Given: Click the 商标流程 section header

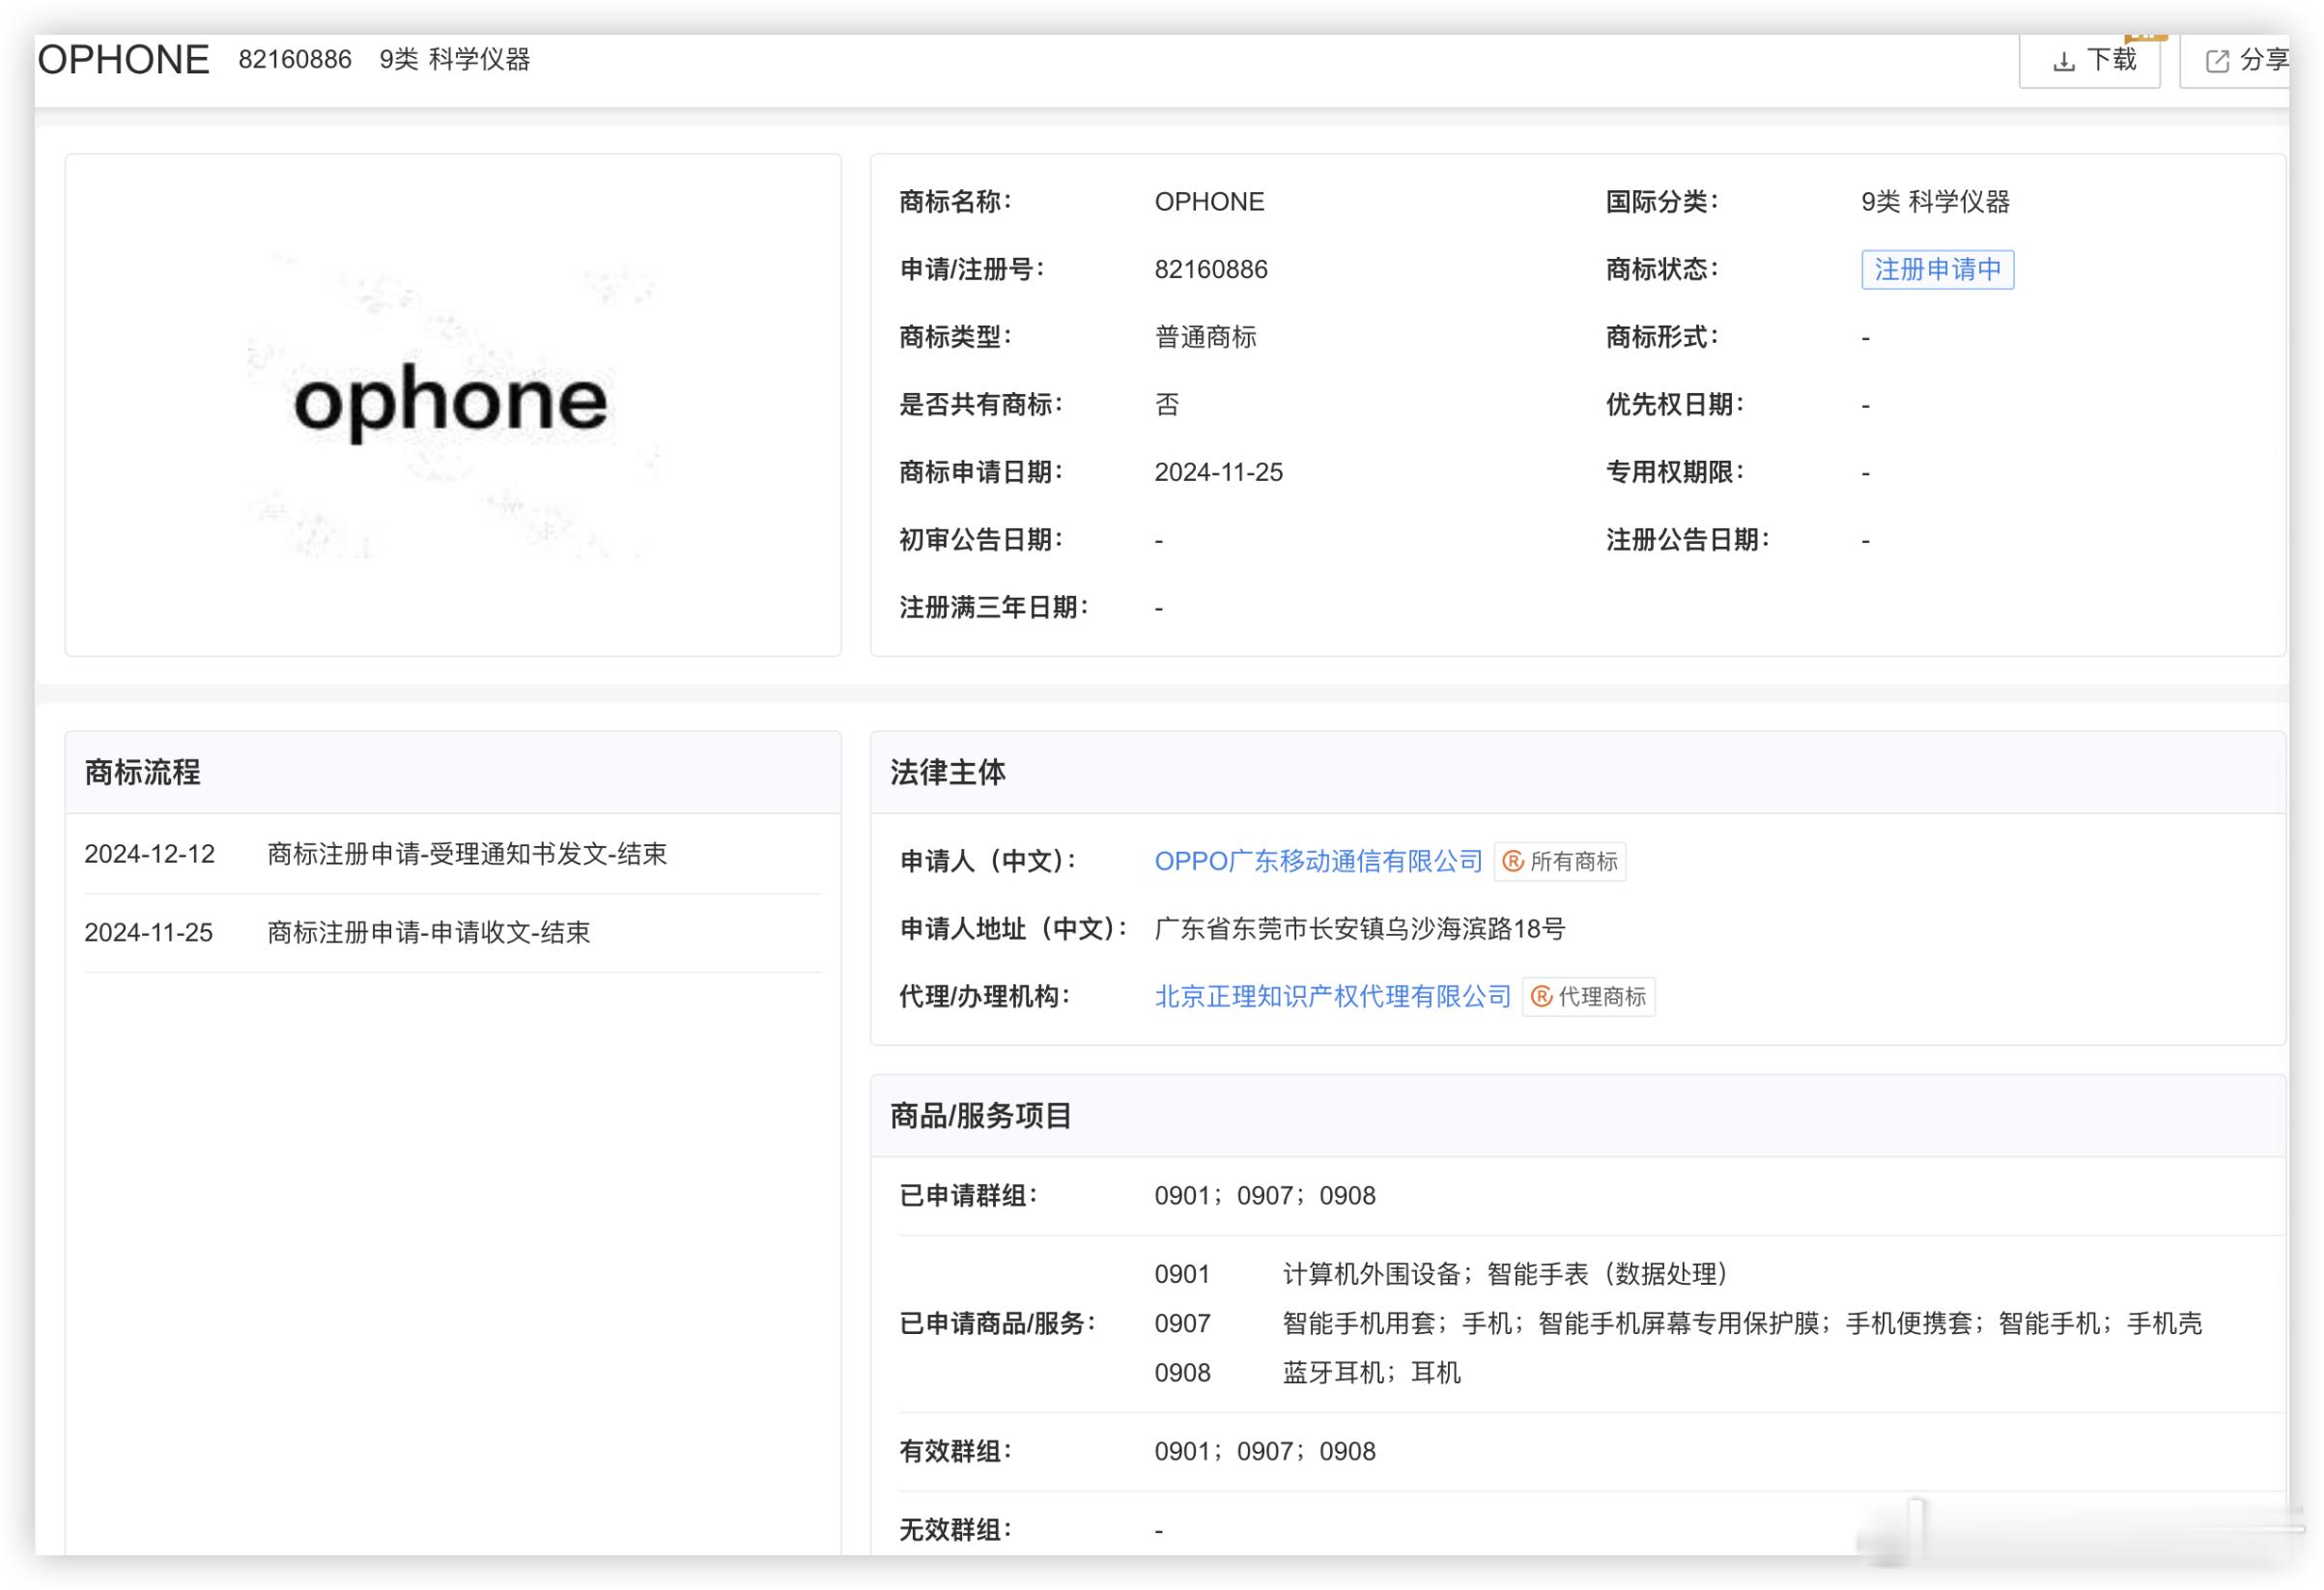Looking at the screenshot, I should click(453, 773).
